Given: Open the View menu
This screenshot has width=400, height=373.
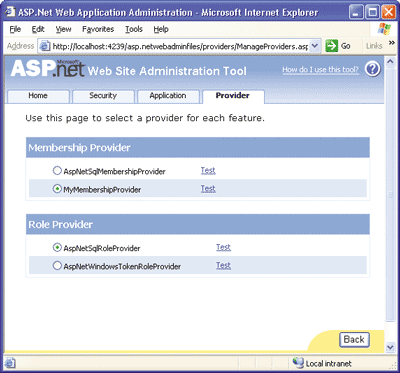Looking at the screenshot, I should point(63,29).
